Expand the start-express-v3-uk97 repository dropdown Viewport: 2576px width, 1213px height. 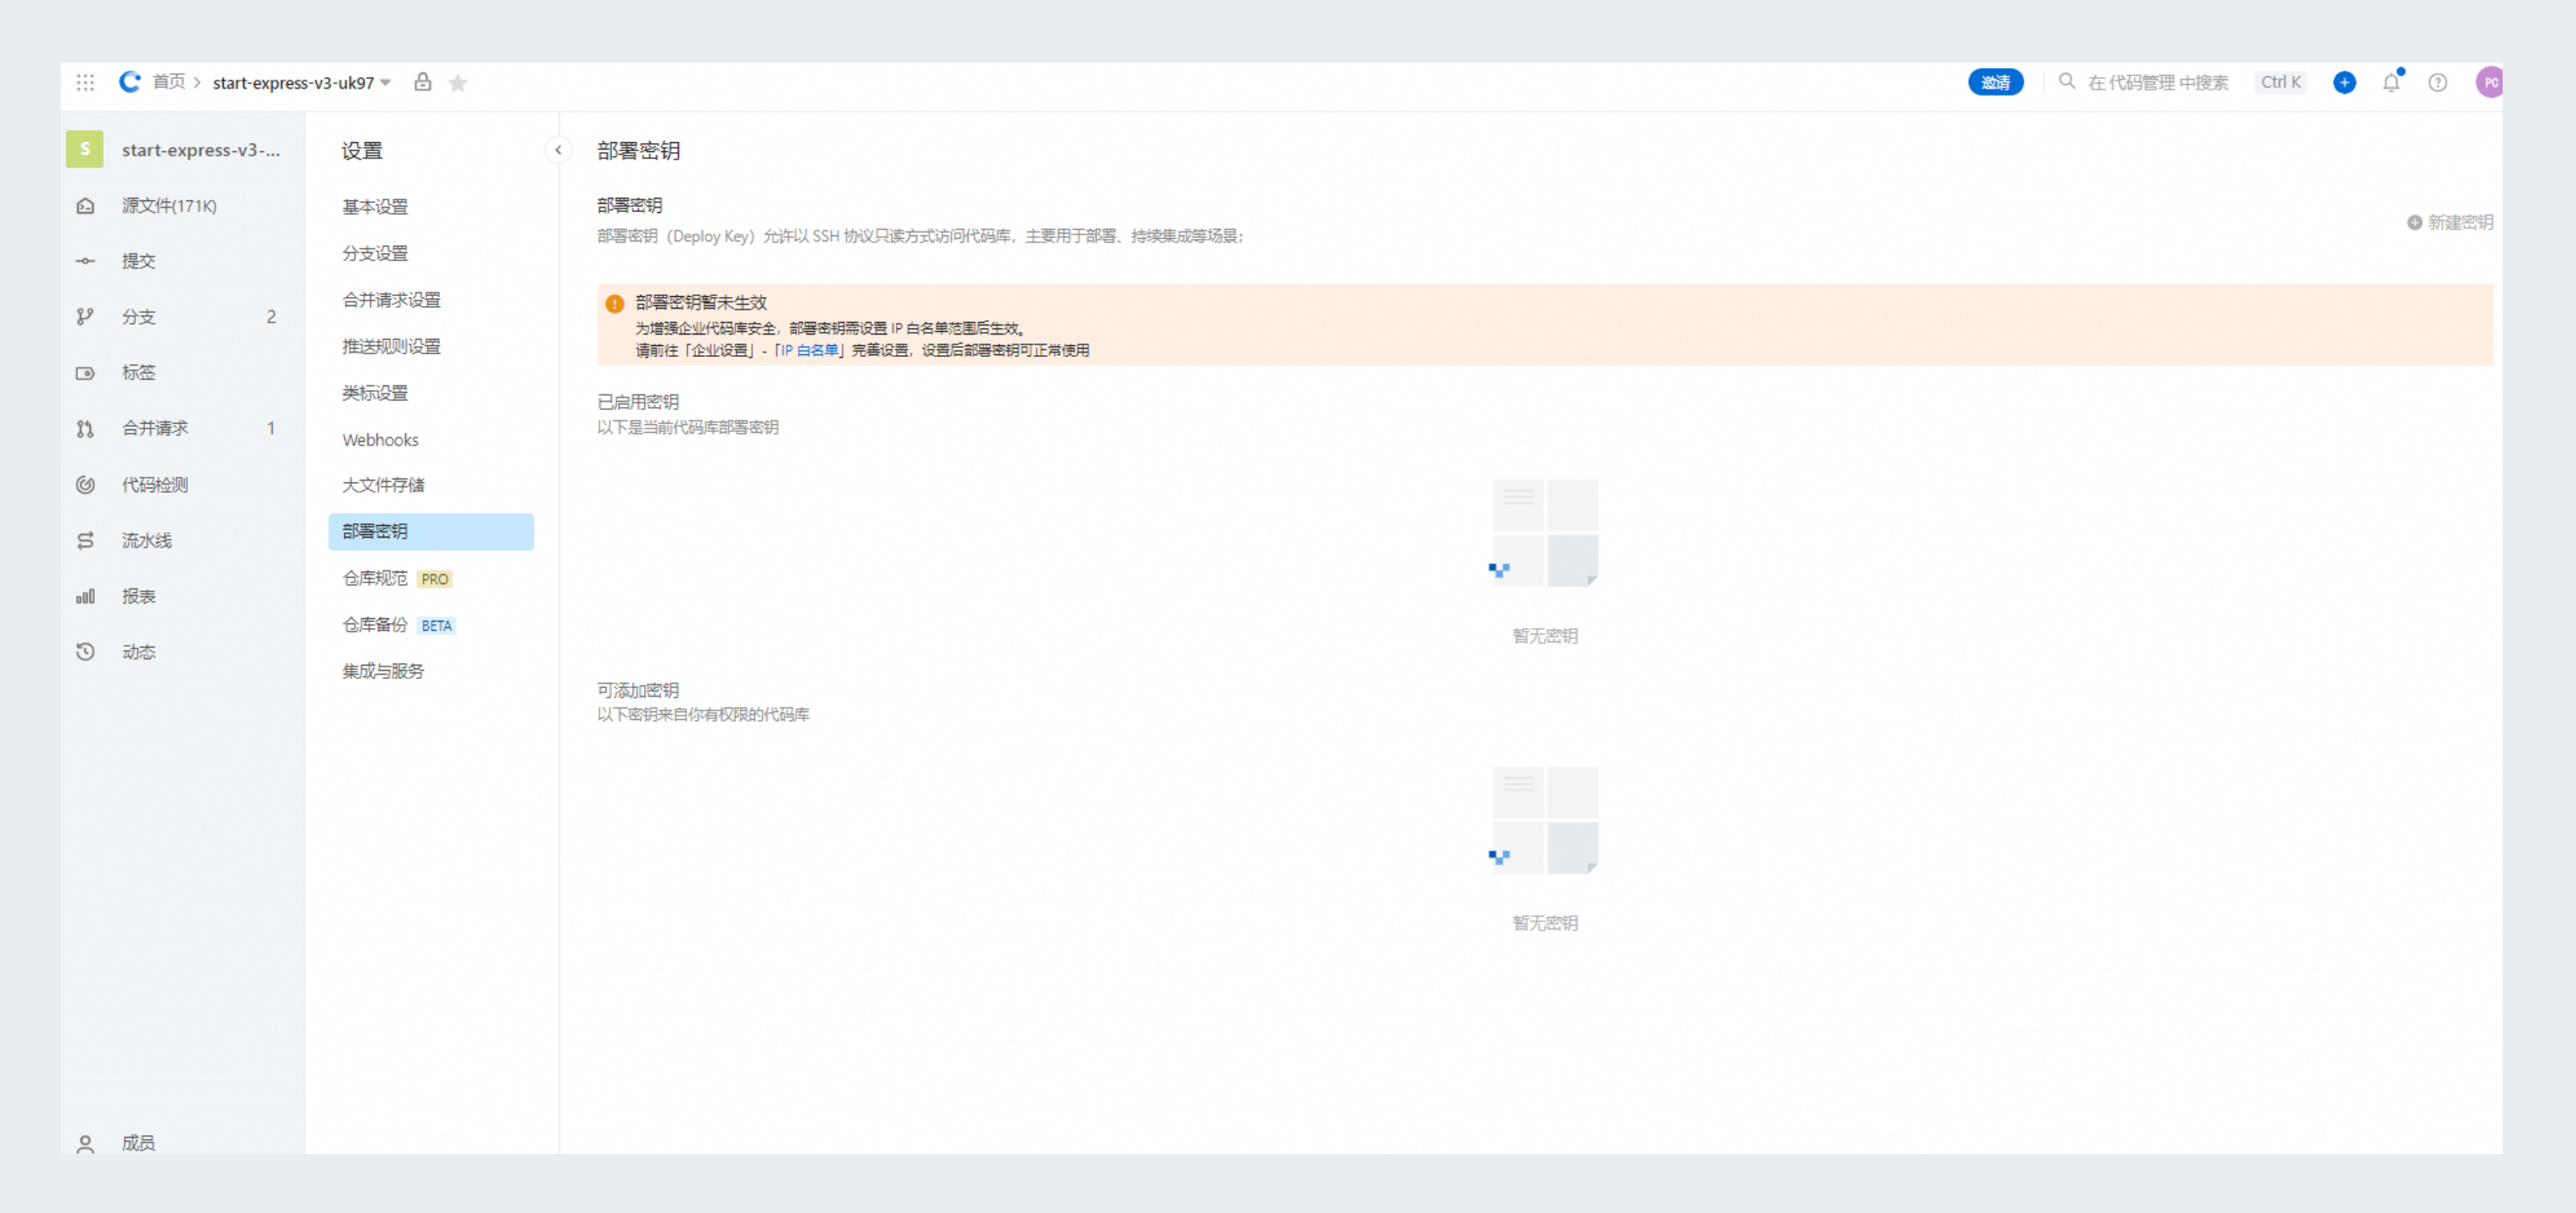pyautogui.click(x=385, y=83)
